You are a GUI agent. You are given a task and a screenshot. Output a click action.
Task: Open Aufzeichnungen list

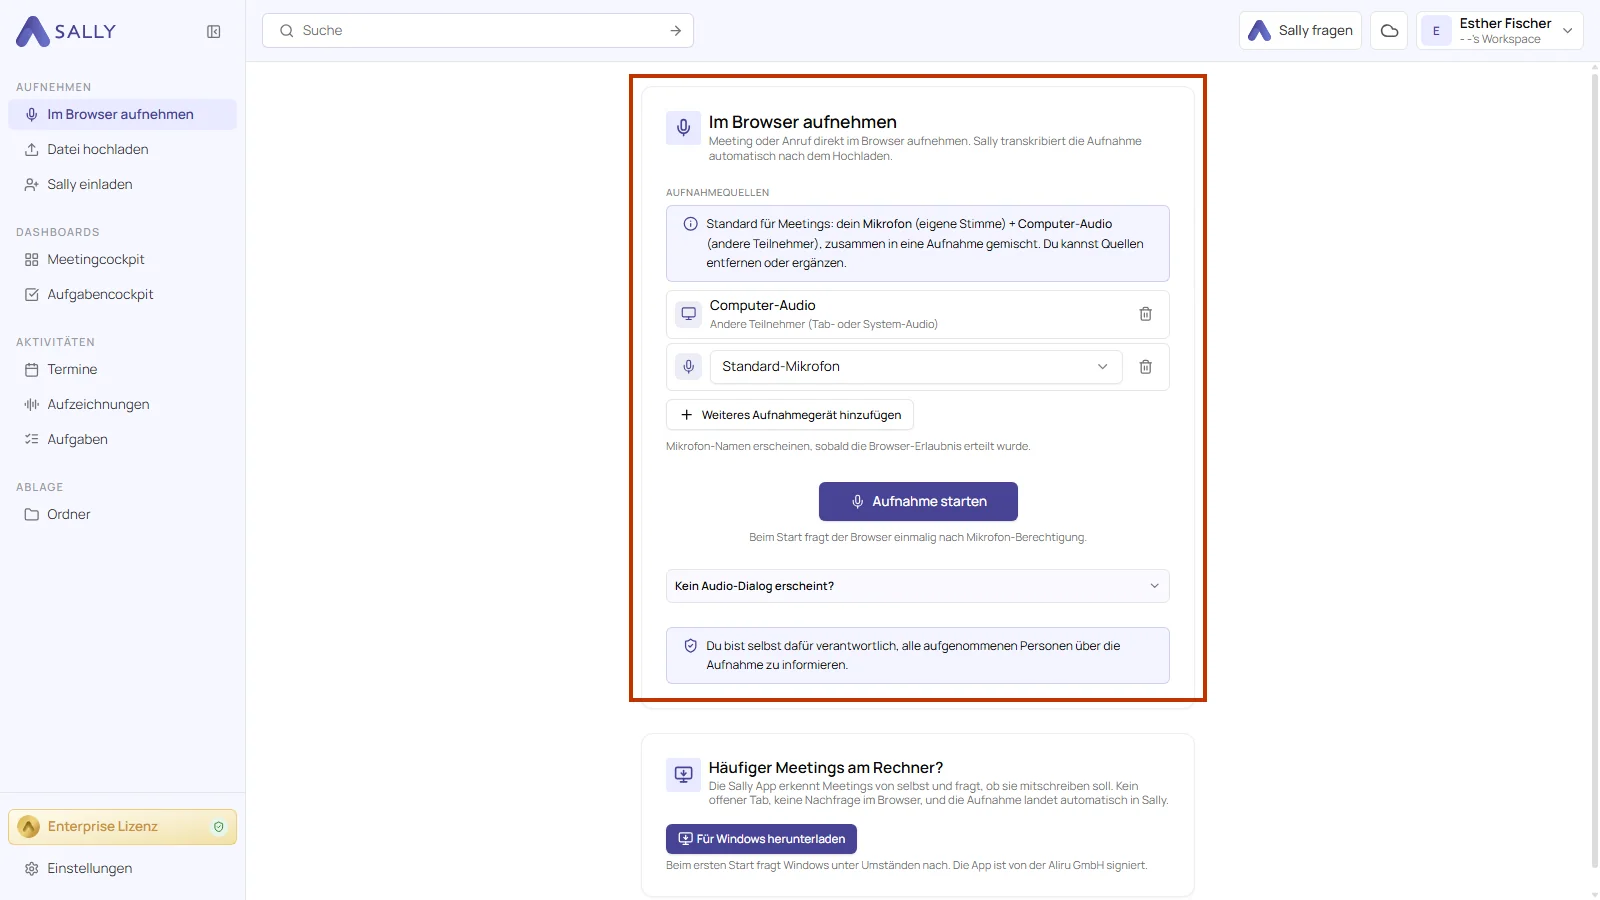click(122, 404)
